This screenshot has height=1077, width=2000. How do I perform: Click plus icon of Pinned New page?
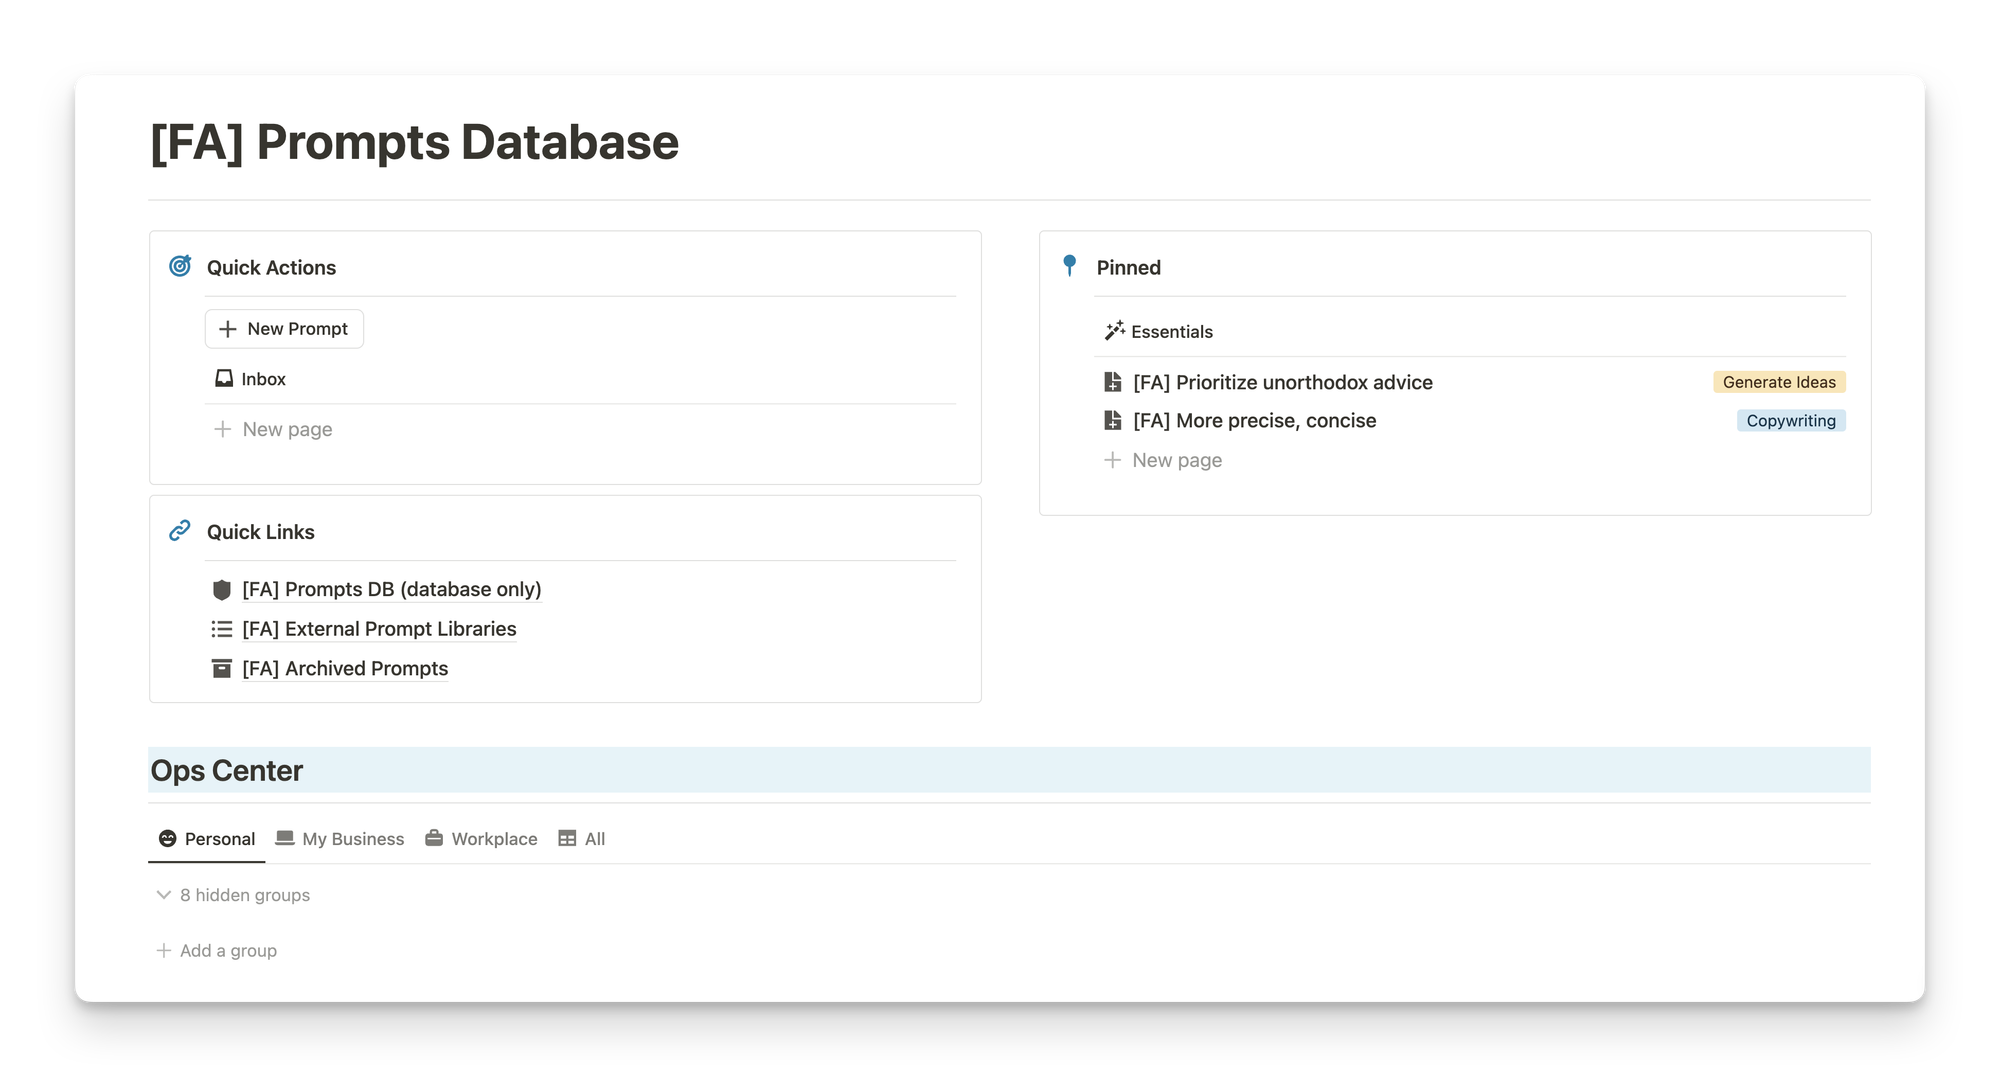point(1112,460)
